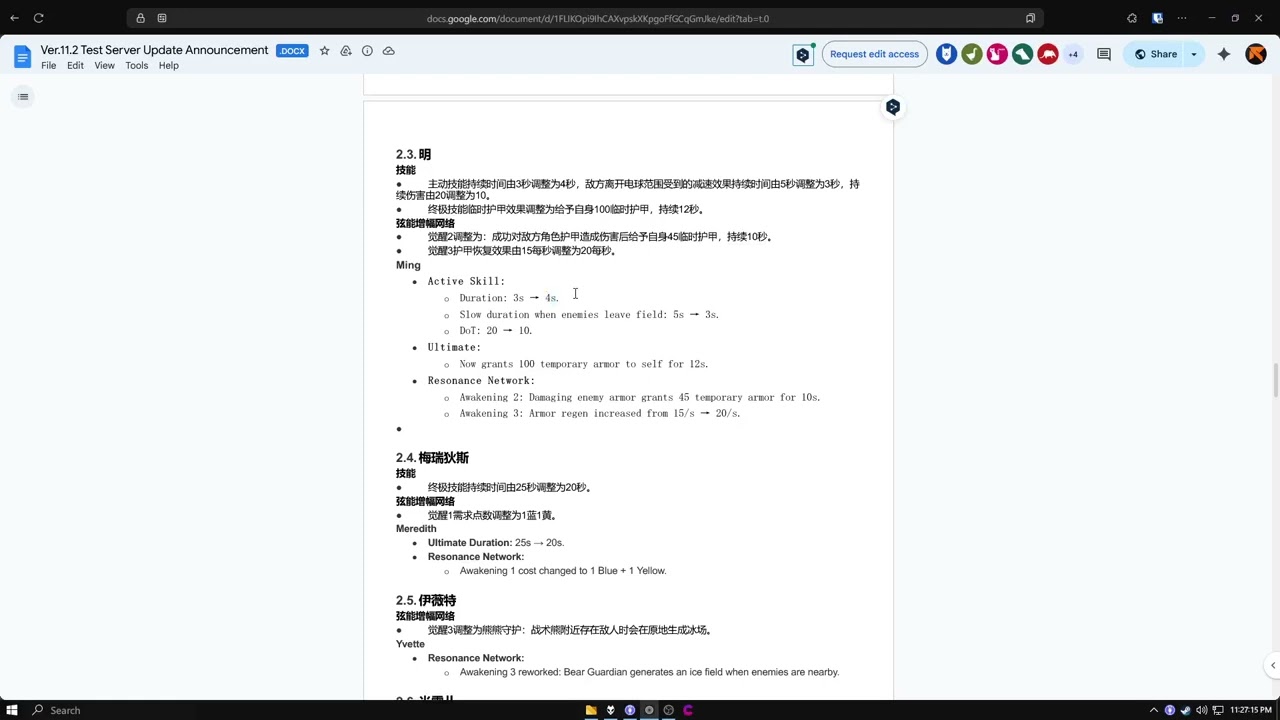The width and height of the screenshot is (1280, 720).
Task: Open the taskbar clock
Action: click(x=1251, y=710)
